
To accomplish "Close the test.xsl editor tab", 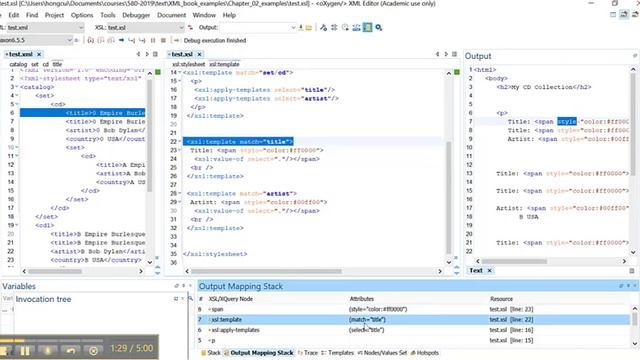I will pyautogui.click(x=200, y=54).
